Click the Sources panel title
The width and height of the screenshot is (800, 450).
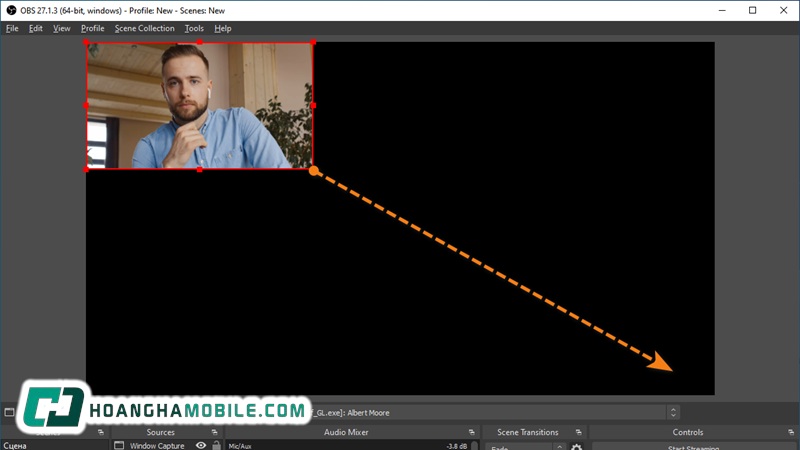[x=160, y=432]
